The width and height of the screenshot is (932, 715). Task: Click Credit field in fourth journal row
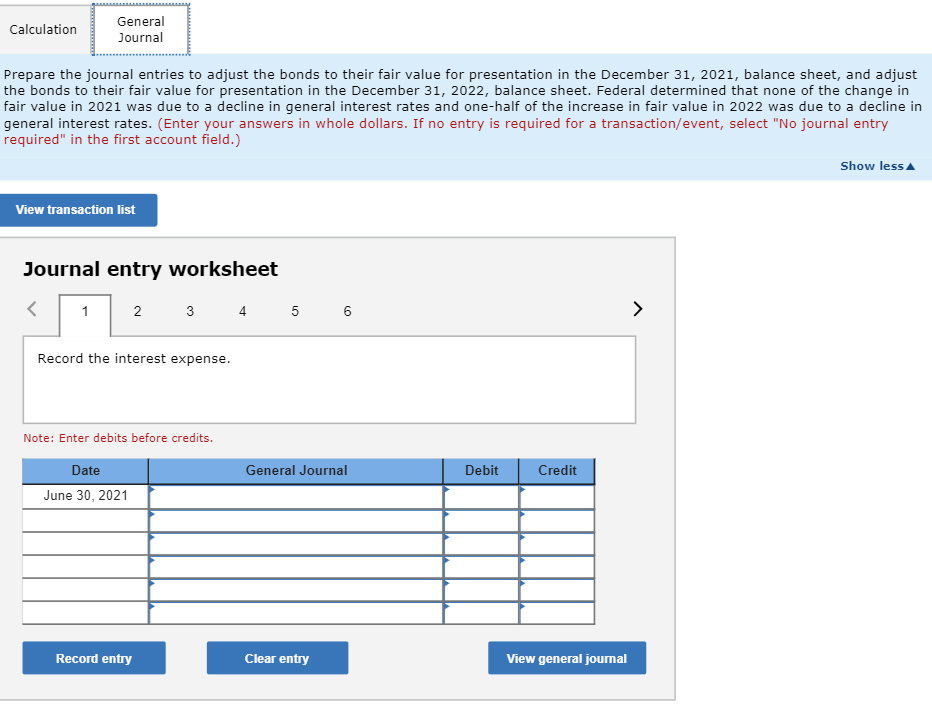pos(557,567)
